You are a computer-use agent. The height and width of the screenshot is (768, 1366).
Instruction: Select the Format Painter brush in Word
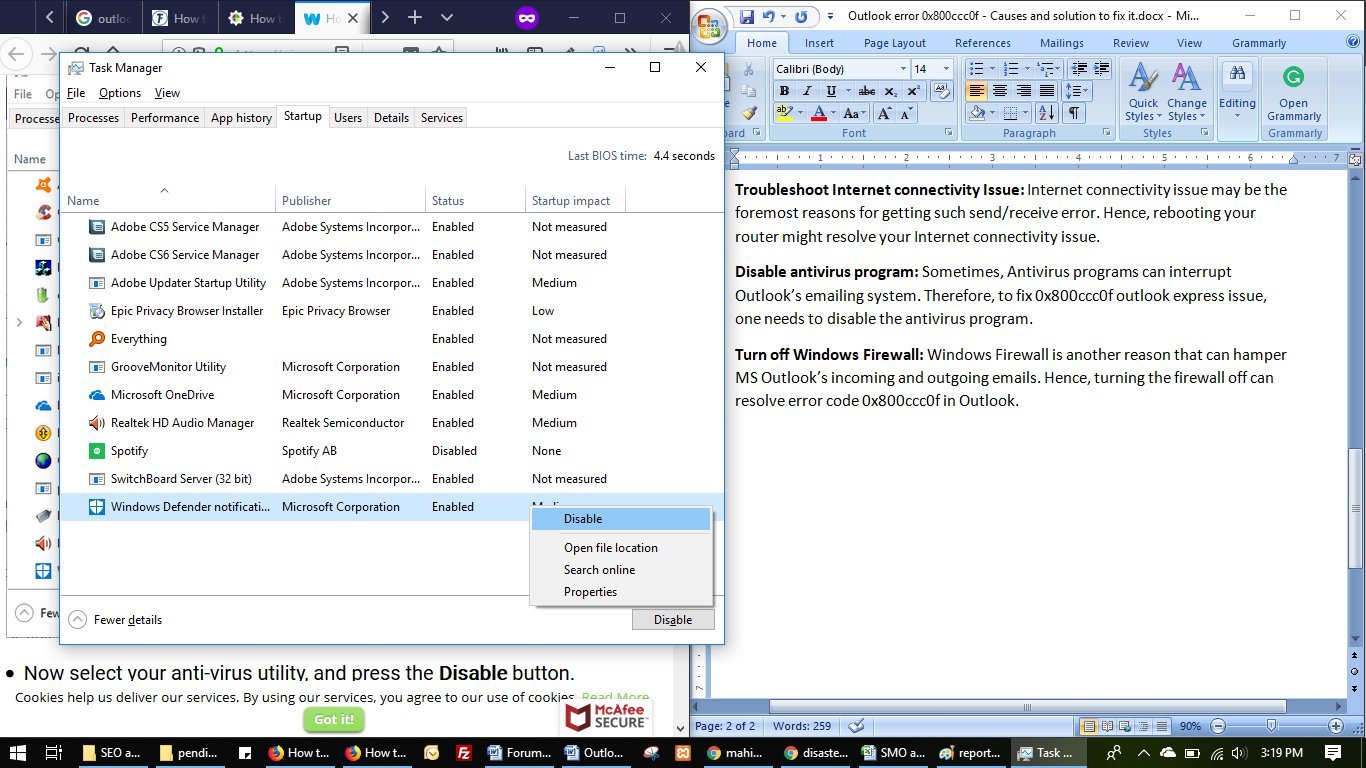pyautogui.click(x=749, y=113)
